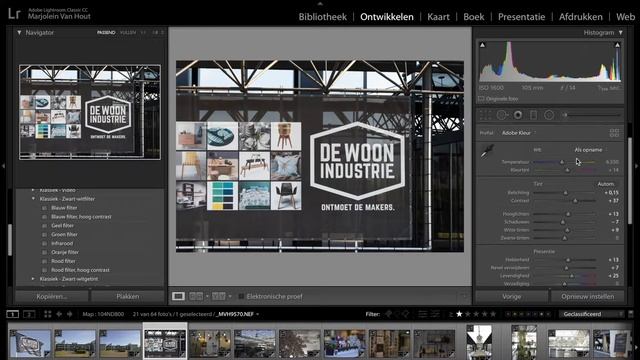Open the Ontwikkelen module tab
This screenshot has width=640, height=360.
tap(387, 17)
